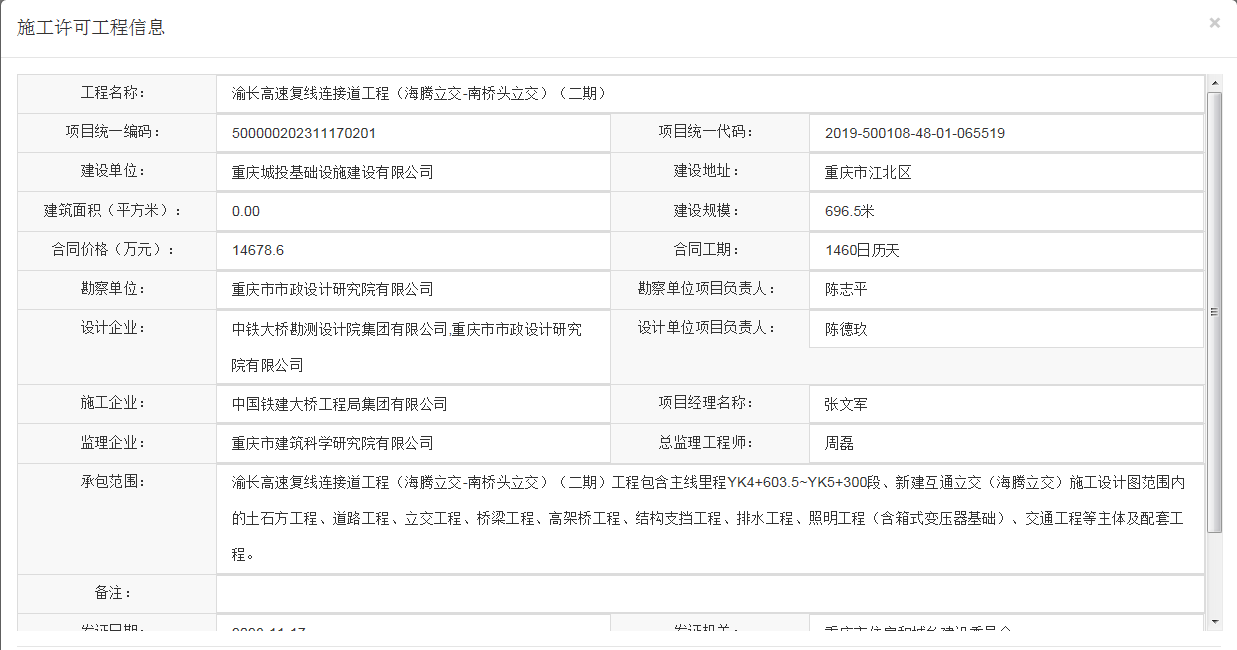The image size is (1237, 650).
Task: Click the 勘察单位项目负责人 label
Action: point(706,288)
